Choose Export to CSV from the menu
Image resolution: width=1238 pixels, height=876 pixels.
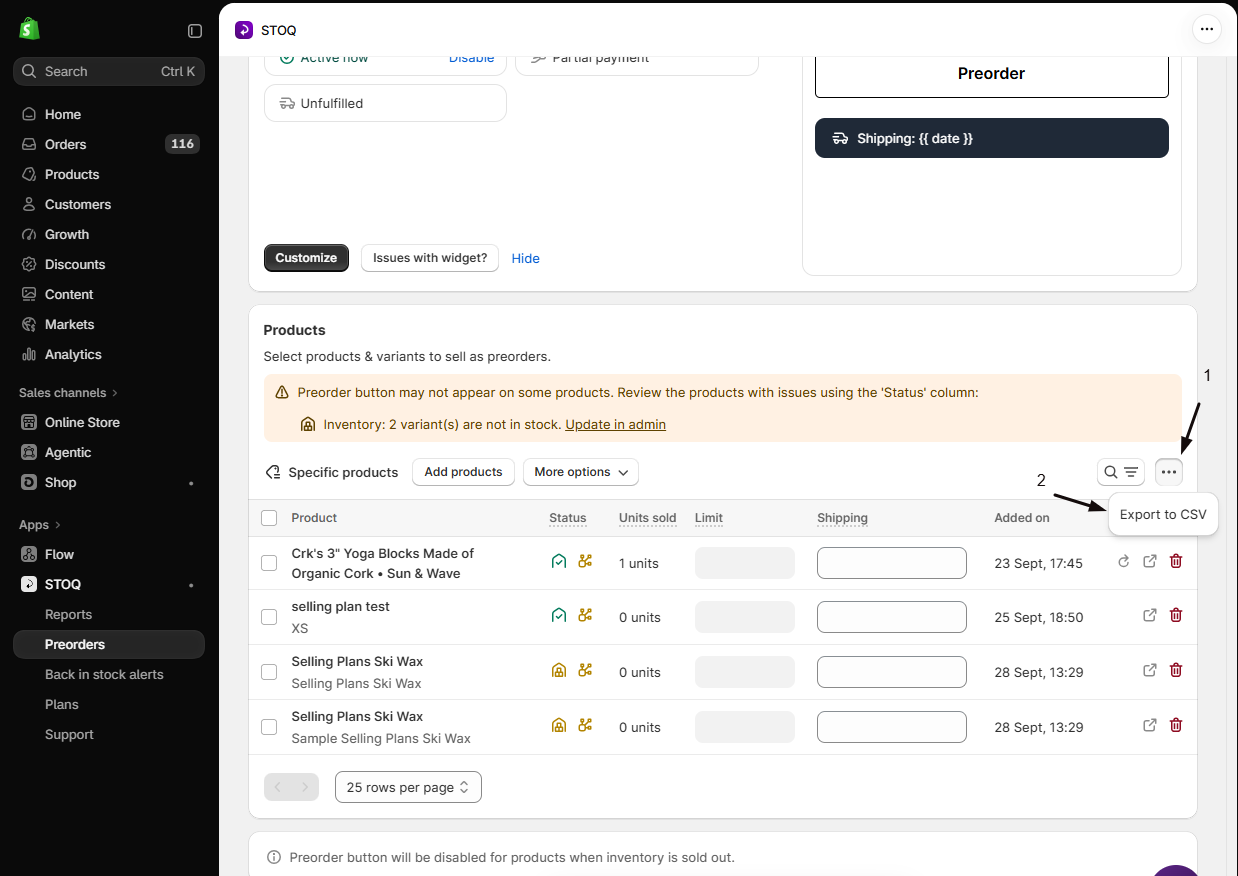pyautogui.click(x=1163, y=515)
